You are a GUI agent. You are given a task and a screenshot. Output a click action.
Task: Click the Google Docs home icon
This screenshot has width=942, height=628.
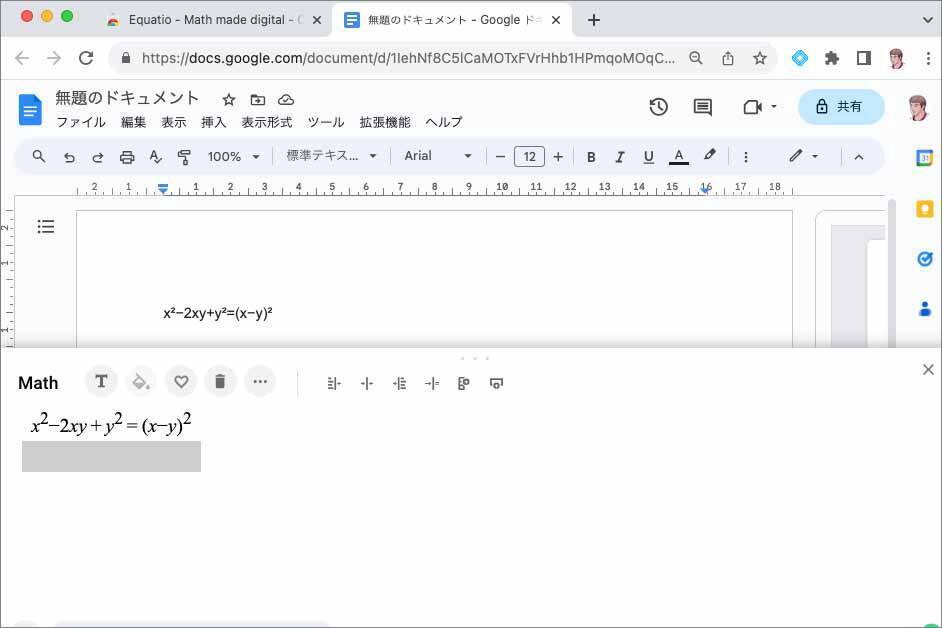point(30,109)
